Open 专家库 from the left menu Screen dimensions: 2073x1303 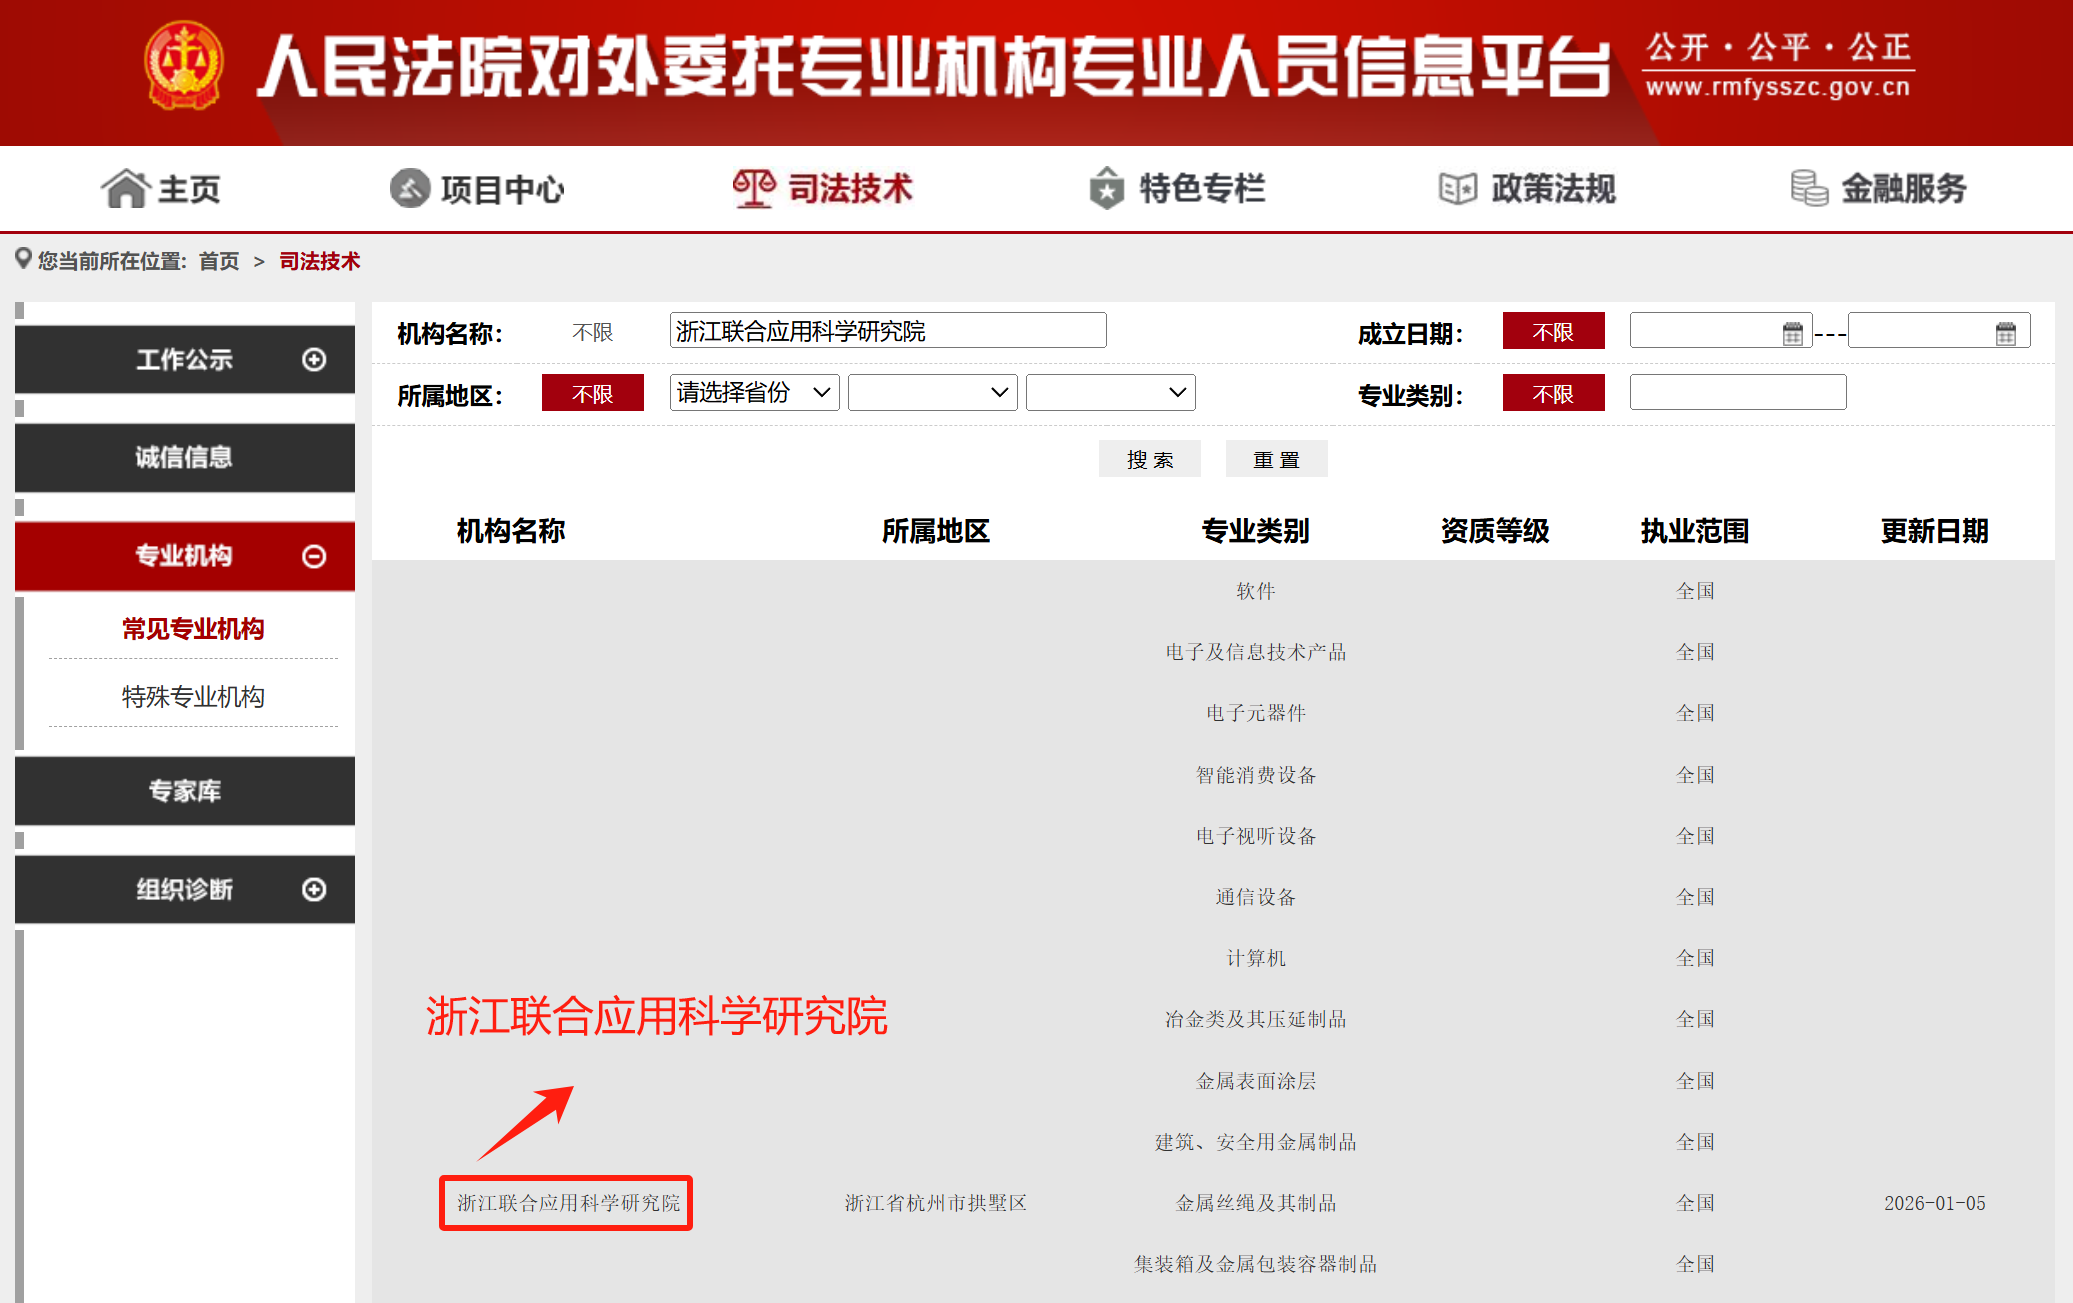click(x=184, y=790)
